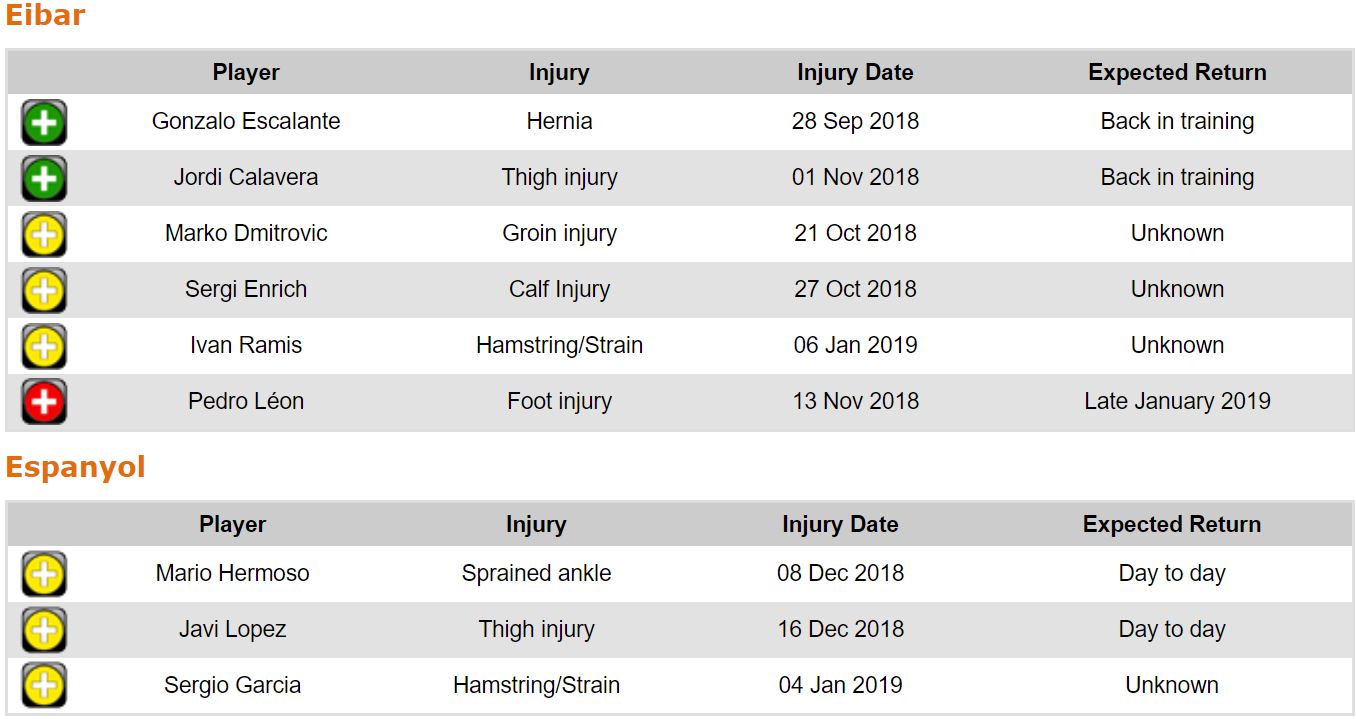Select player name Pedro Léon

tap(246, 402)
